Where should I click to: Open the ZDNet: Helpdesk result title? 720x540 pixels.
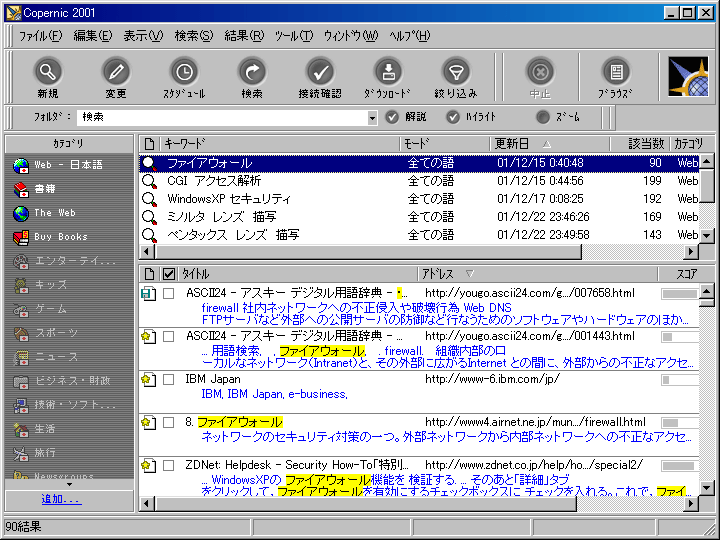pos(297,465)
